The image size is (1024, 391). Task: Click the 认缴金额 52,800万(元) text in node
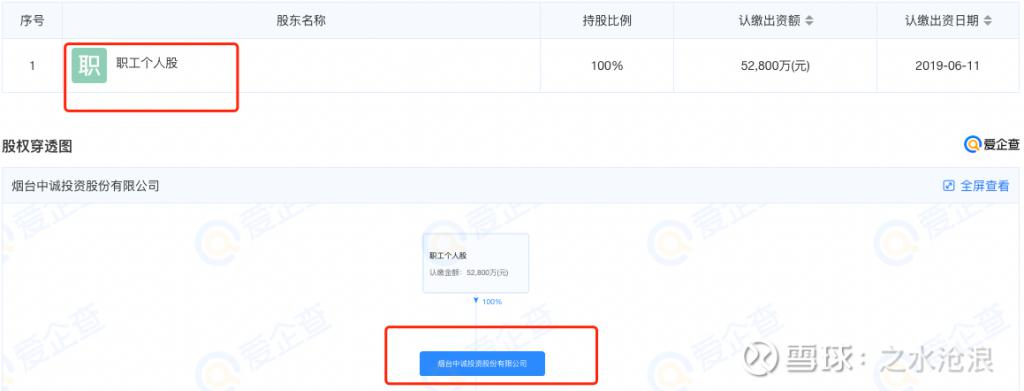[468, 272]
